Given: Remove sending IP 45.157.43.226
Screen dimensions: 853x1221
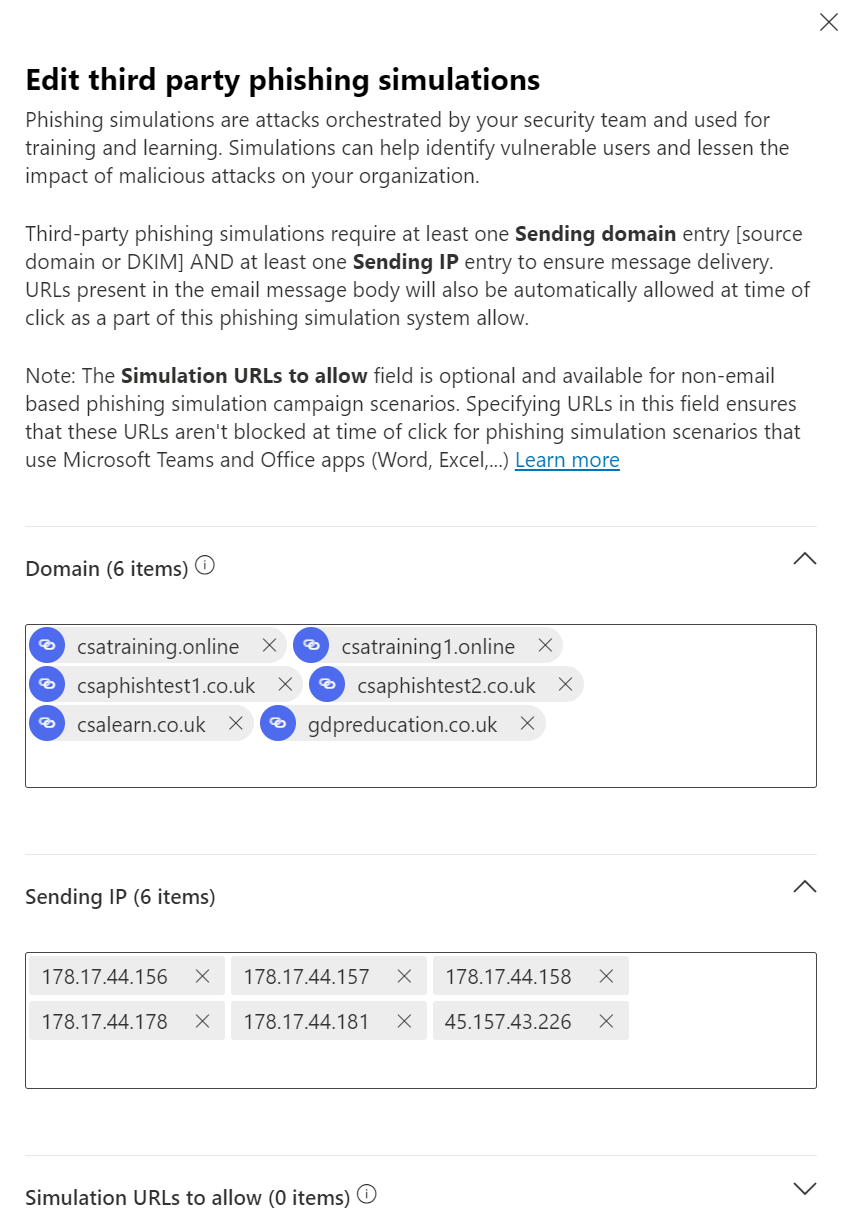Looking at the screenshot, I should click(605, 1021).
